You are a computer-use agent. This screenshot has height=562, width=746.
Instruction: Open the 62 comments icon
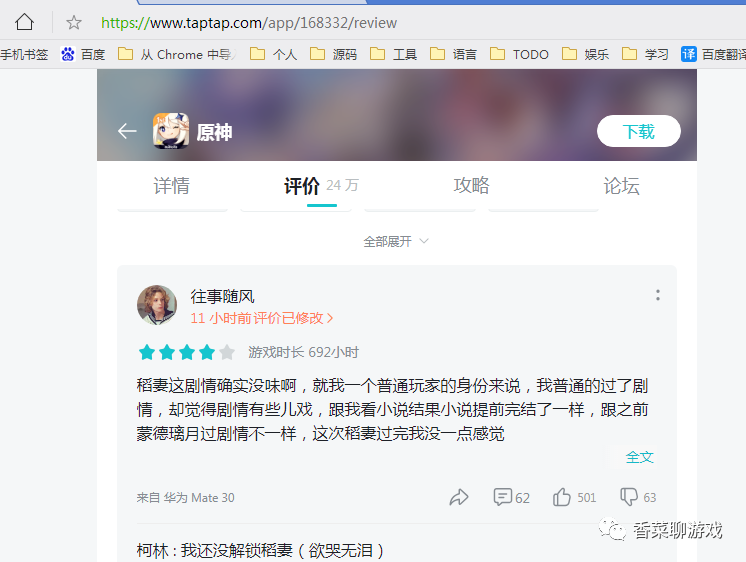click(511, 497)
